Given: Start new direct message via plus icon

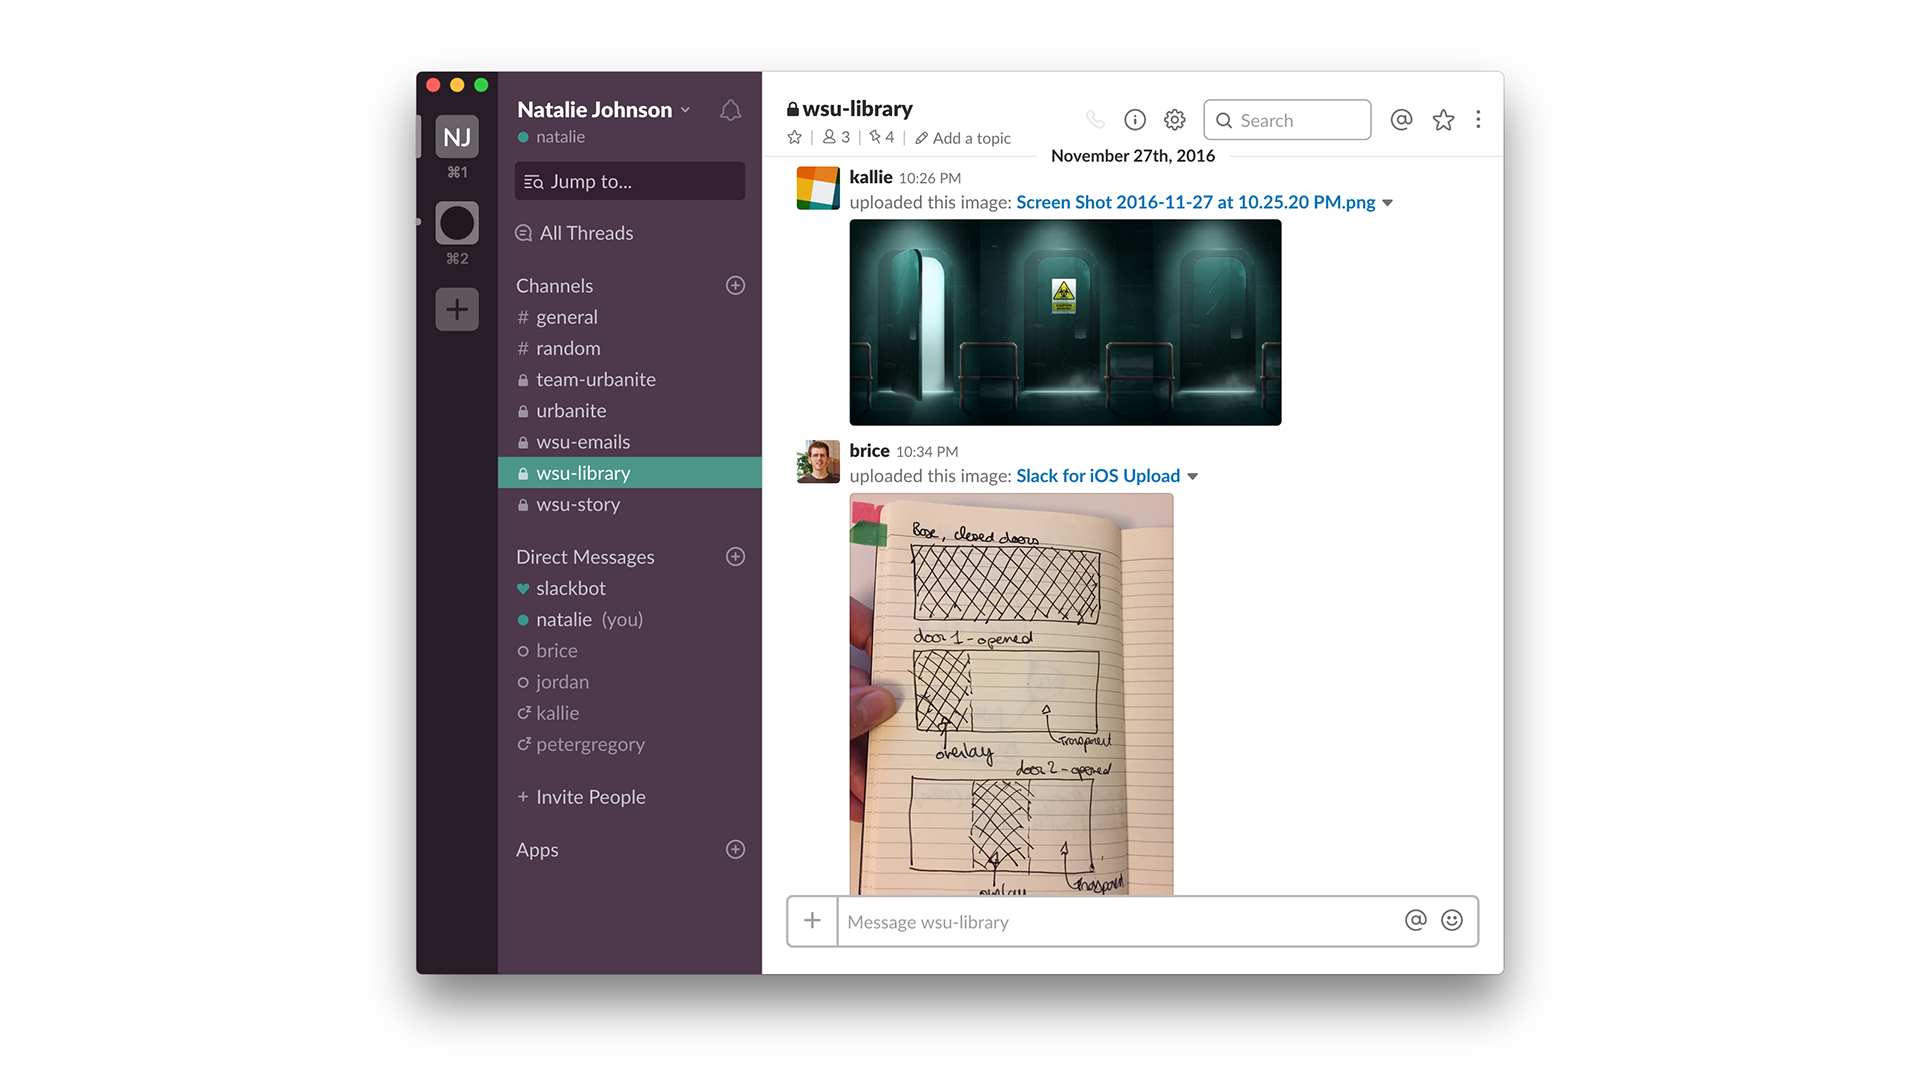Looking at the screenshot, I should (x=735, y=556).
